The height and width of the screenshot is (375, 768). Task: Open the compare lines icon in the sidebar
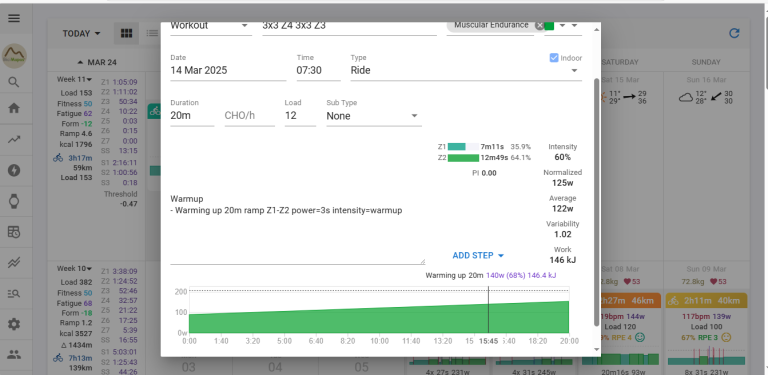tap(14, 263)
